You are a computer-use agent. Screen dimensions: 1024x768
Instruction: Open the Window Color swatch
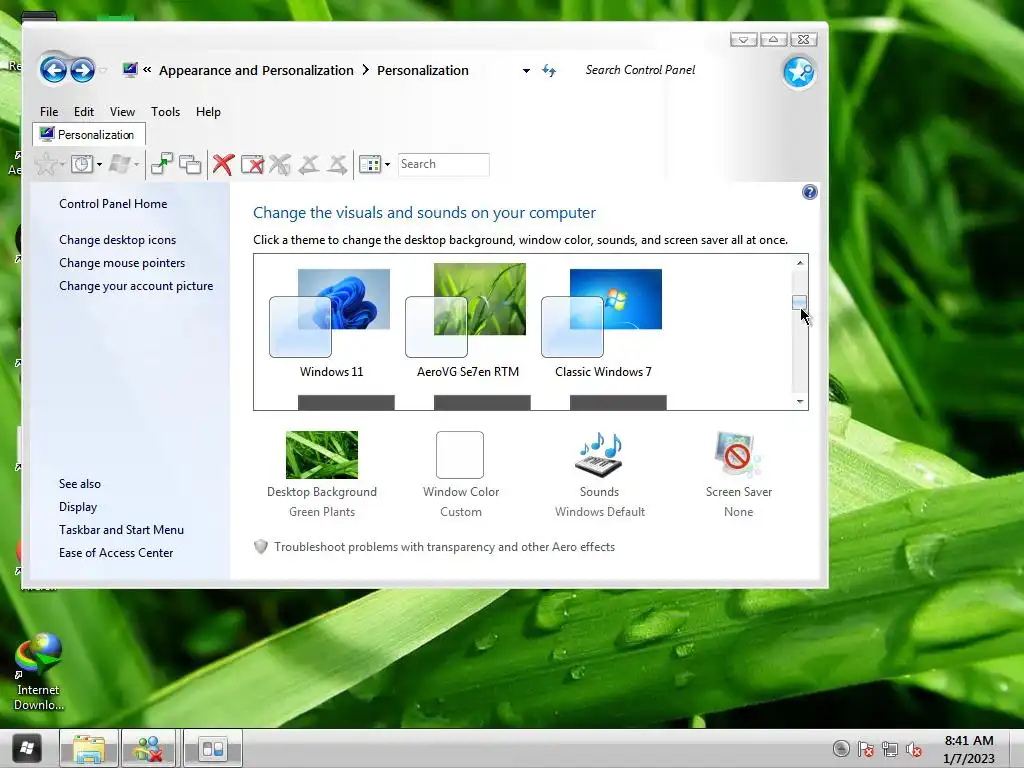click(x=460, y=455)
